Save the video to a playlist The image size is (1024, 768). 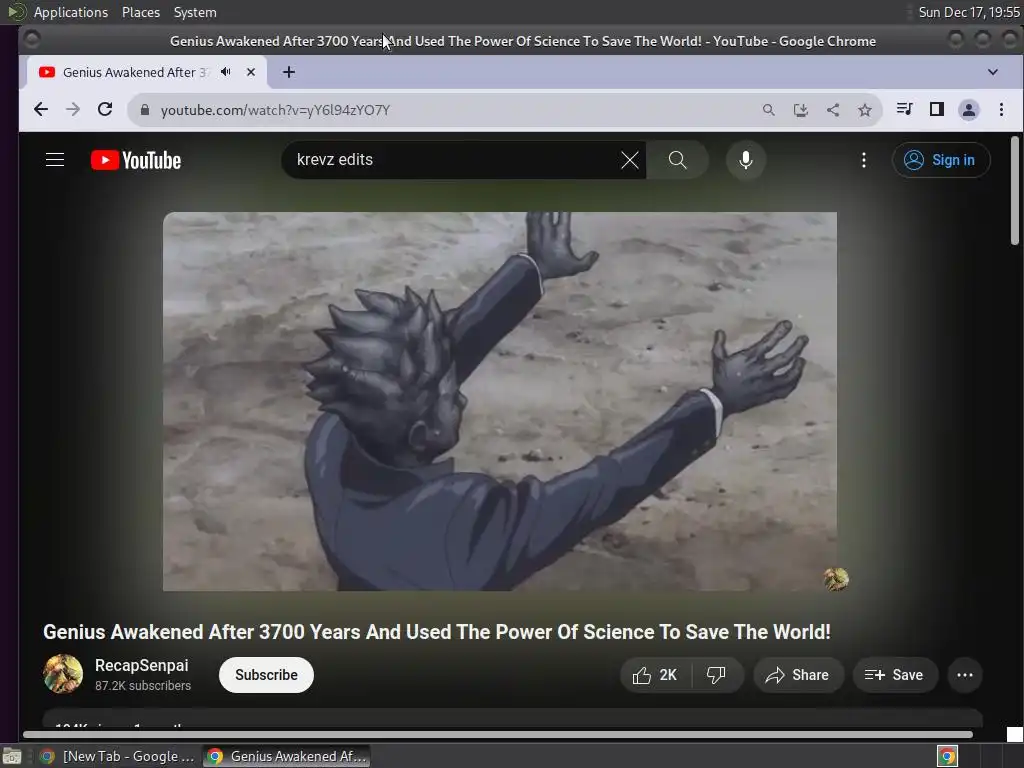click(x=895, y=675)
